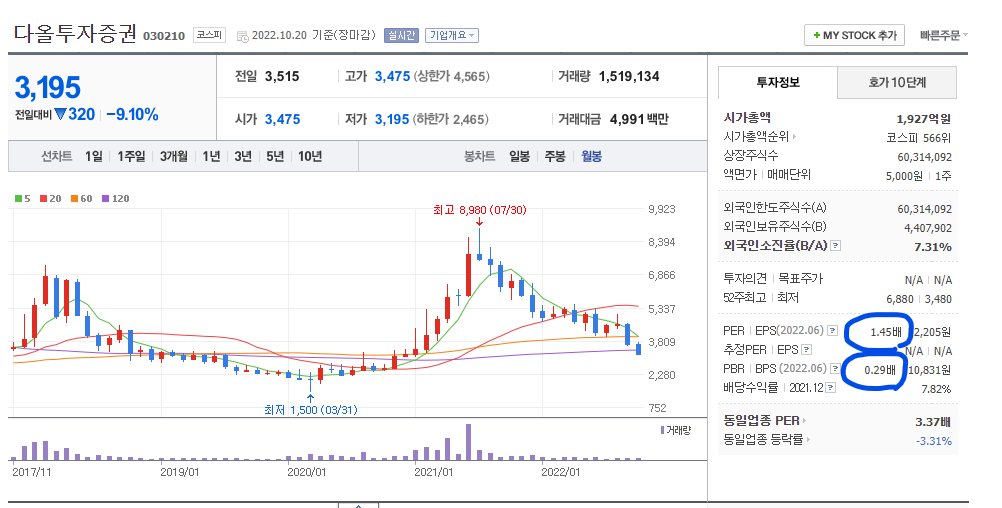Click the help icon next to 외국인소진율(B/A)
The image size is (1002, 508).
point(835,245)
